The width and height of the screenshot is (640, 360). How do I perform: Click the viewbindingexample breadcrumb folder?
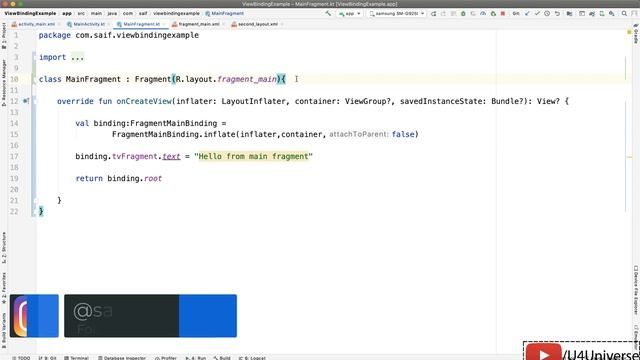176,13
